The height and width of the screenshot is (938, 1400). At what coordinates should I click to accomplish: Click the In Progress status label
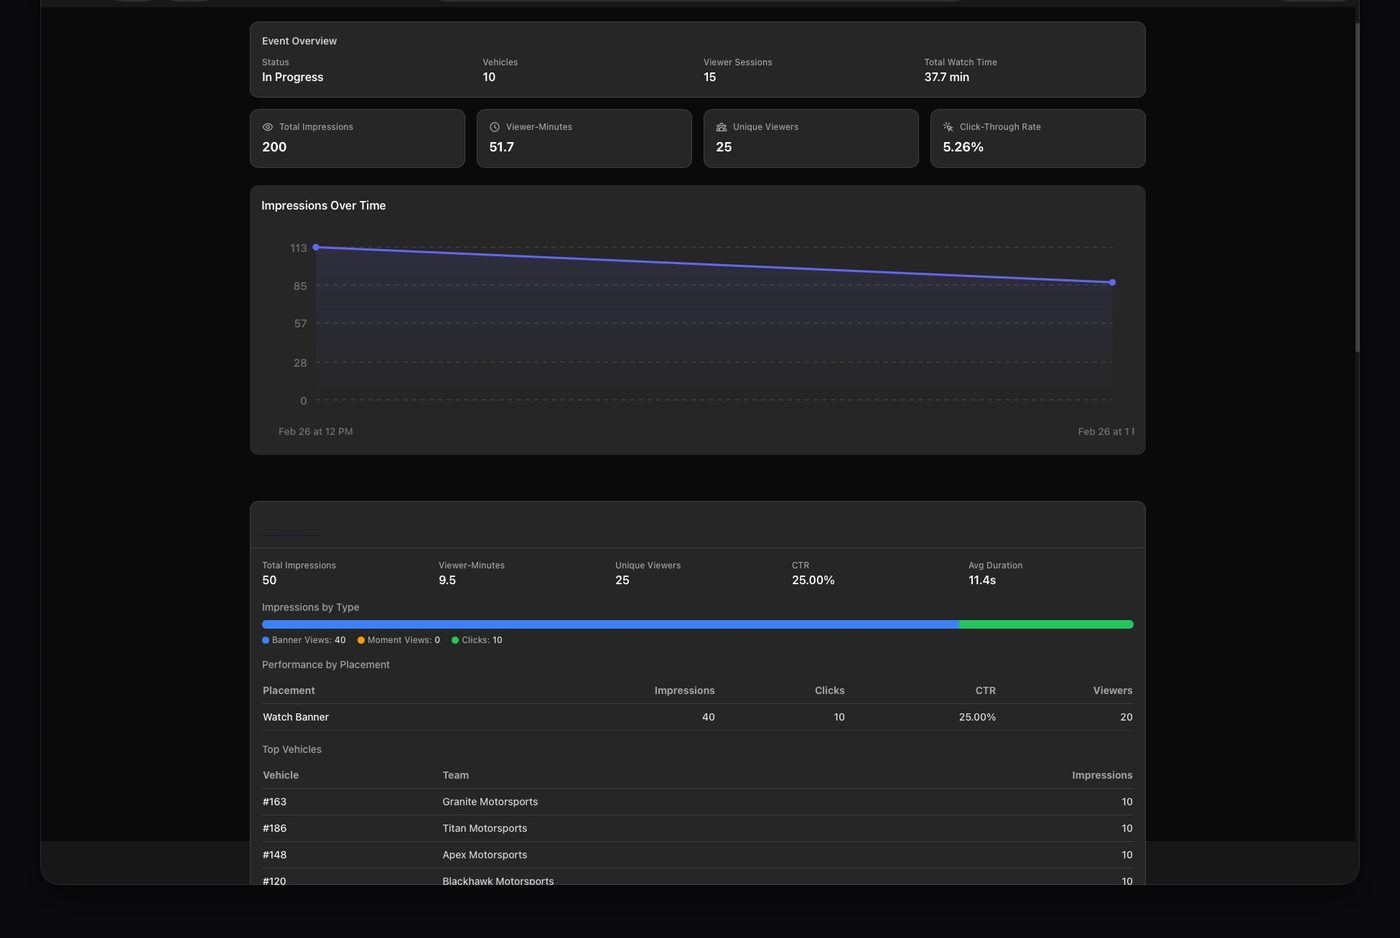[292, 77]
